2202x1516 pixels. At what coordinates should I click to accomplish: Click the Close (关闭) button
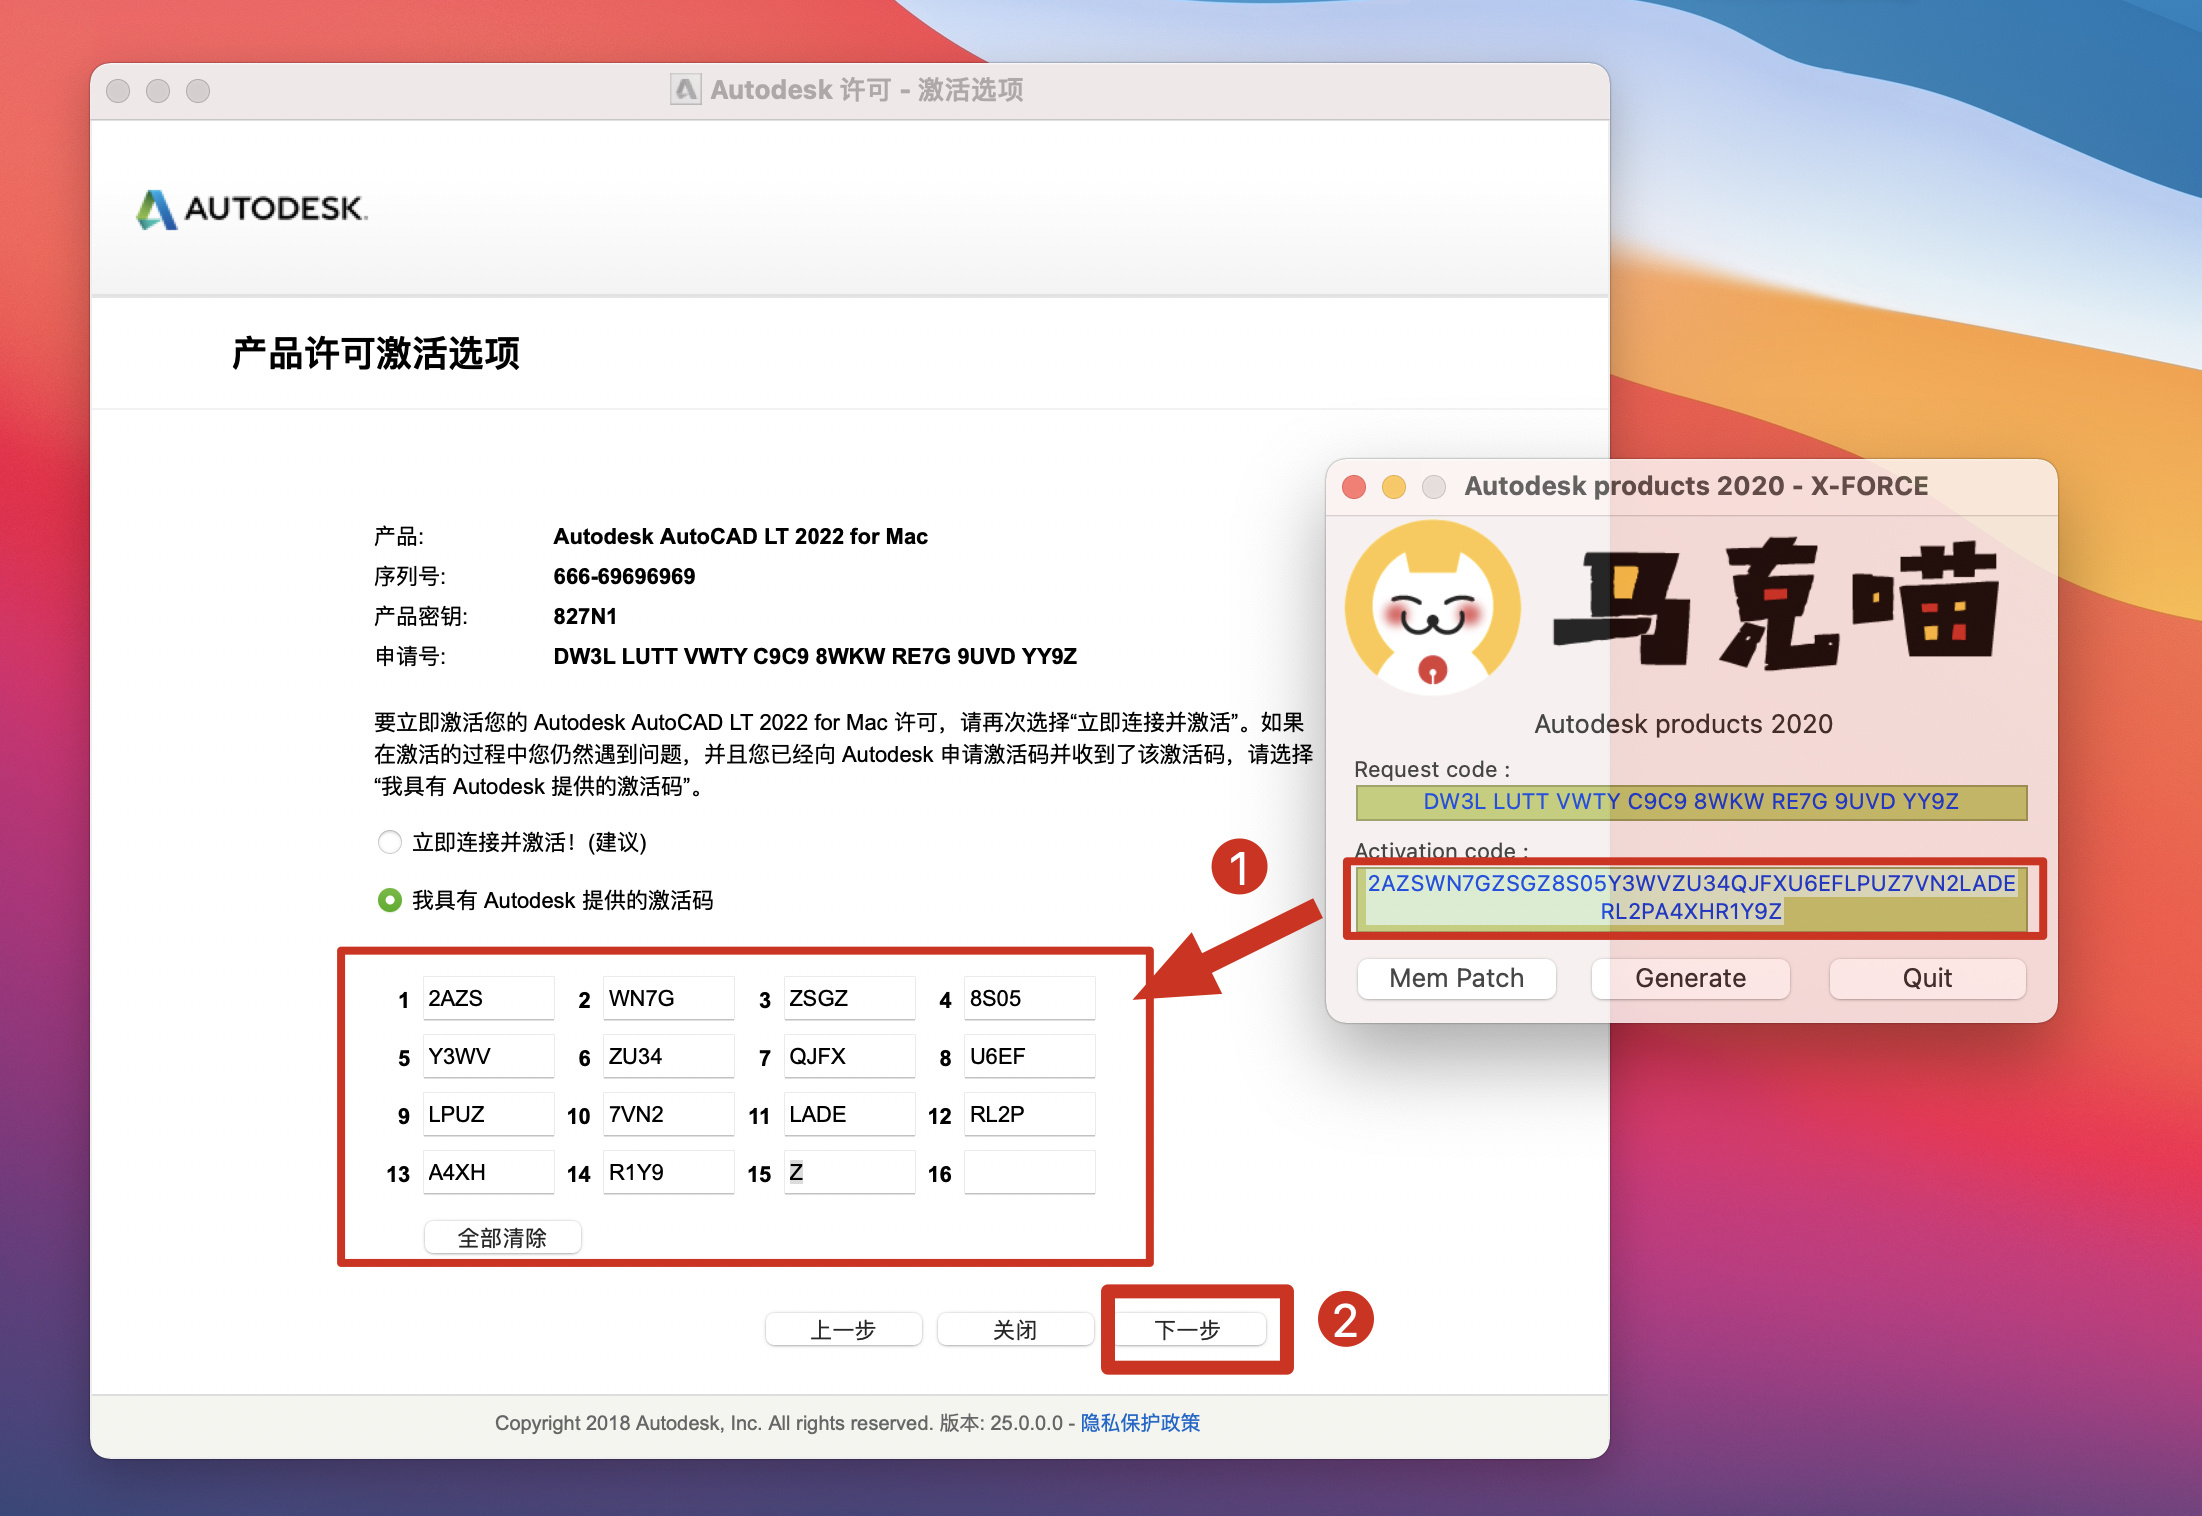[x=1015, y=1329]
